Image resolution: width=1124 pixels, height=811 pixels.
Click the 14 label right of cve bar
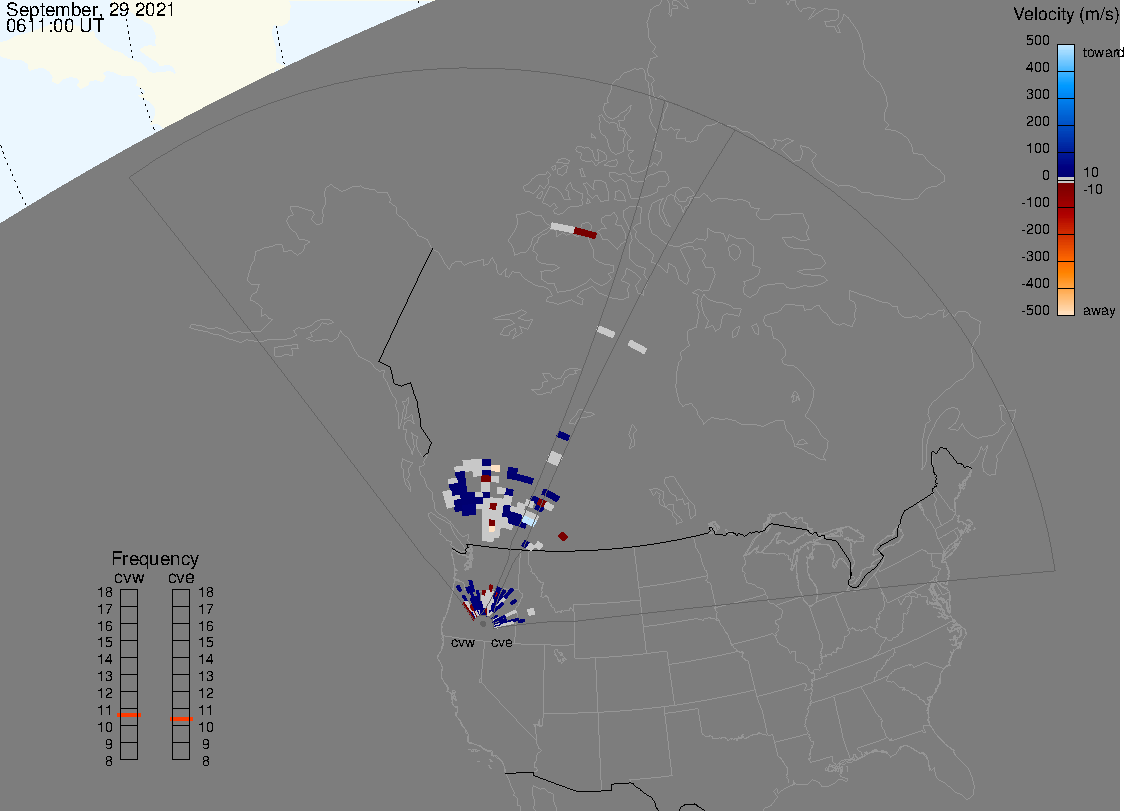click(x=206, y=660)
